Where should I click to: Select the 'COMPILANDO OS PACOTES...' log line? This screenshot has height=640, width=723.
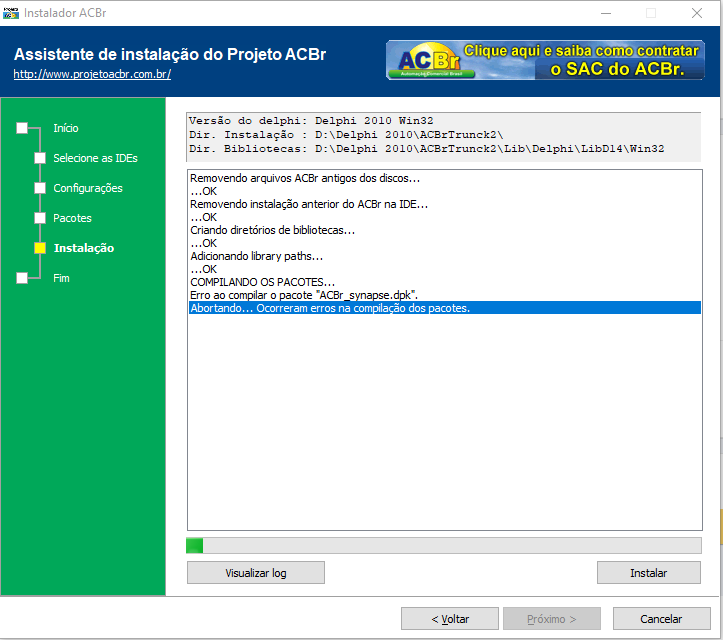(444, 282)
